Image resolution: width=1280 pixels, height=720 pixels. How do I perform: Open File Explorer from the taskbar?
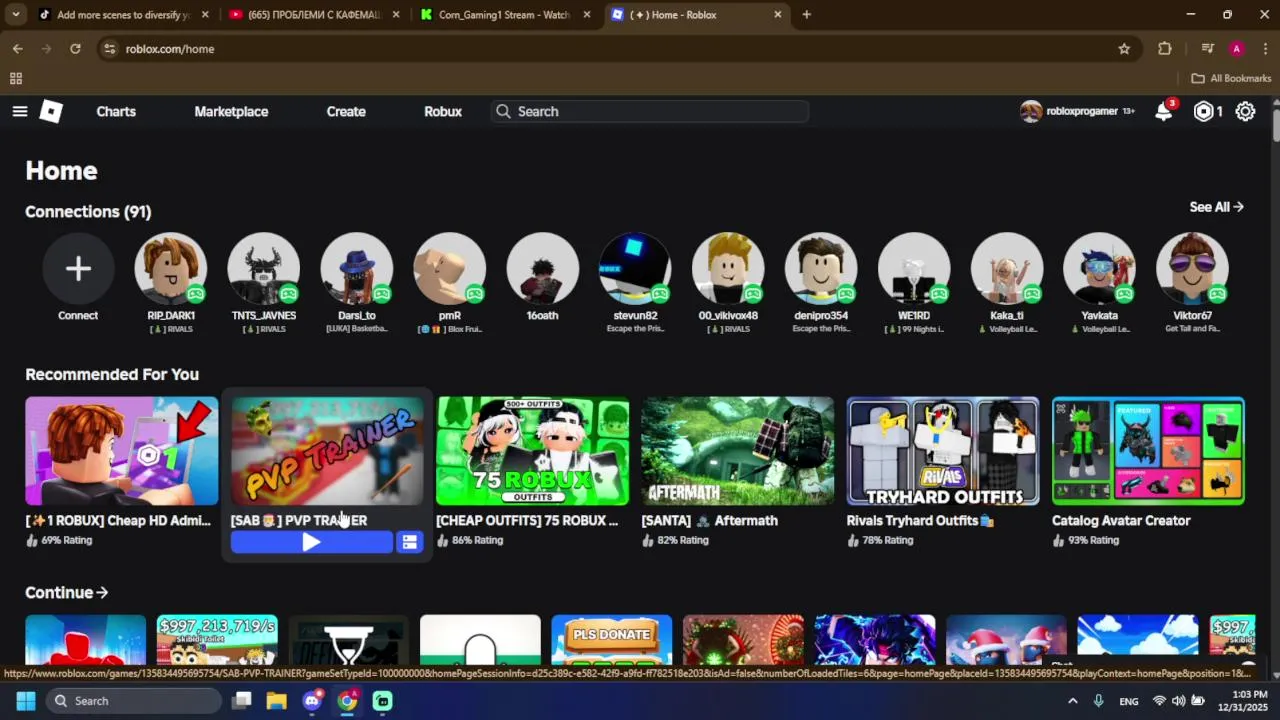276,701
